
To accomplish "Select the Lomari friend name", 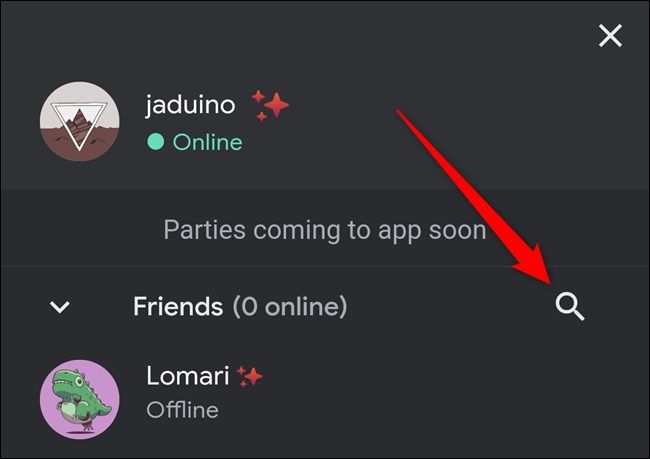I will point(188,376).
